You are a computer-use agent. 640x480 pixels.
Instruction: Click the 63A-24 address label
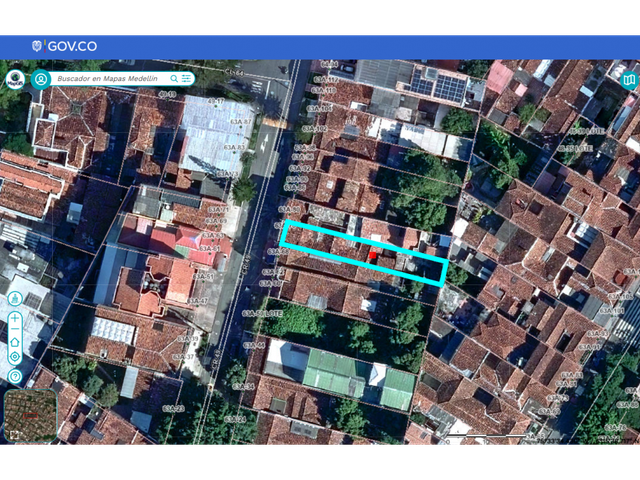pyautogui.click(x=235, y=420)
